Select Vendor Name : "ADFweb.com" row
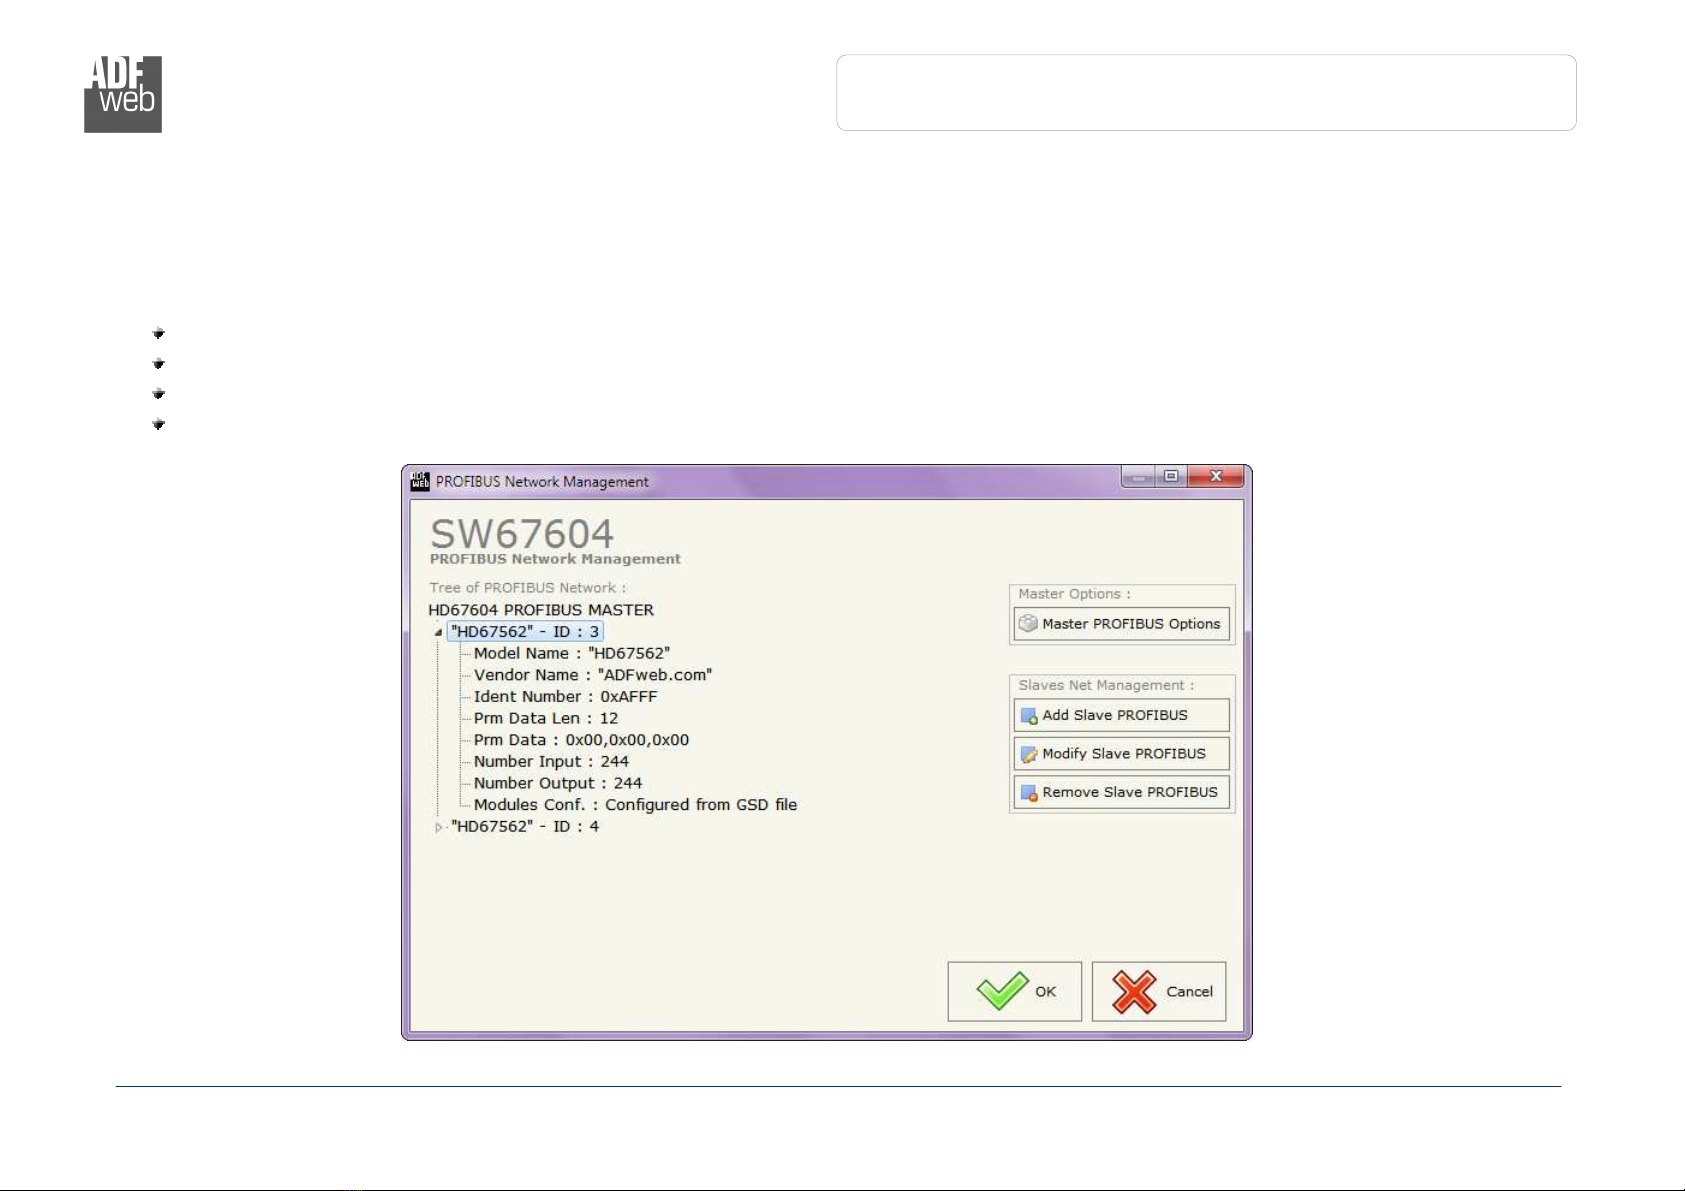 [x=593, y=675]
